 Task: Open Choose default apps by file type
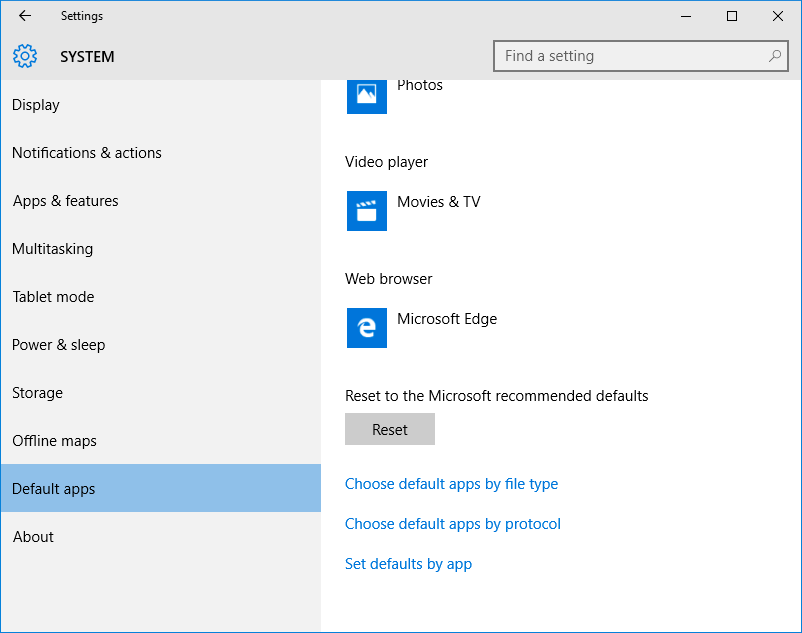pos(451,484)
